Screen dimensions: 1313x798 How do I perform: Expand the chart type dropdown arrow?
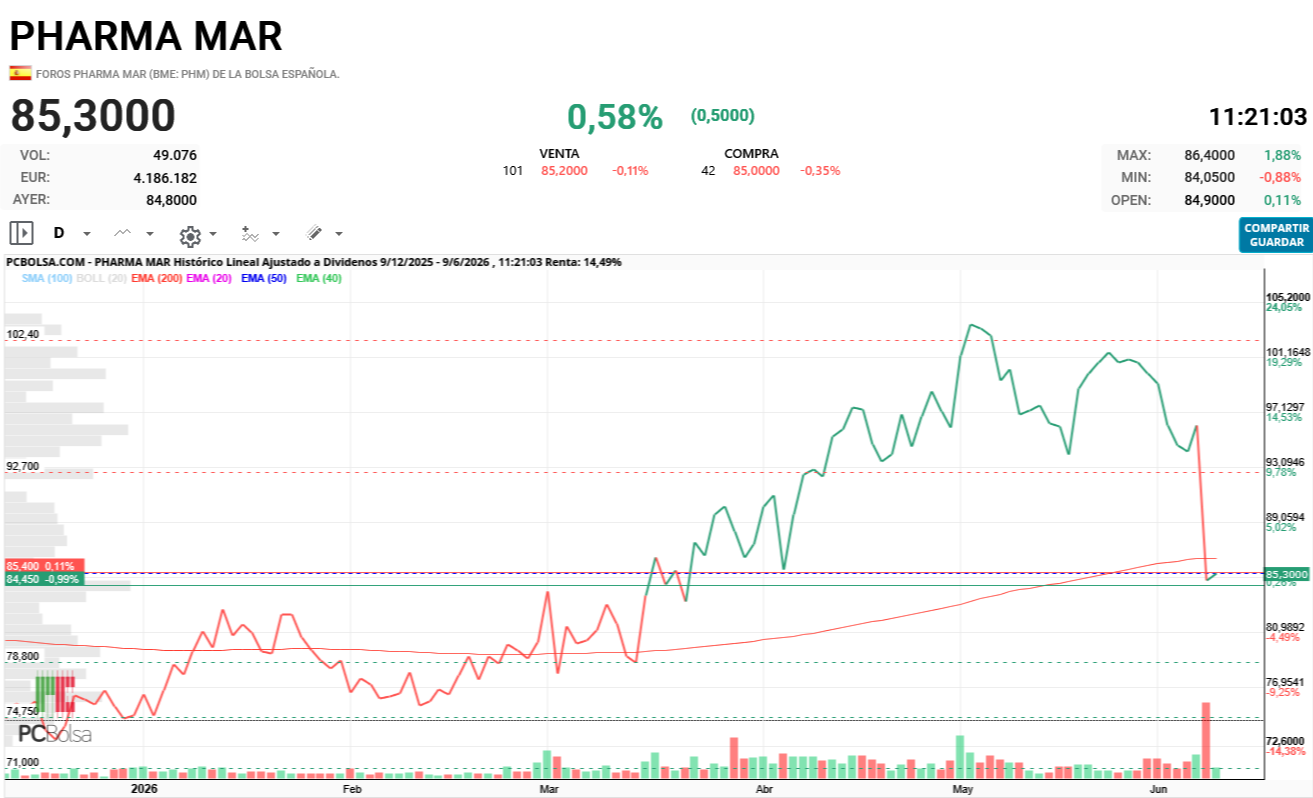pos(150,234)
